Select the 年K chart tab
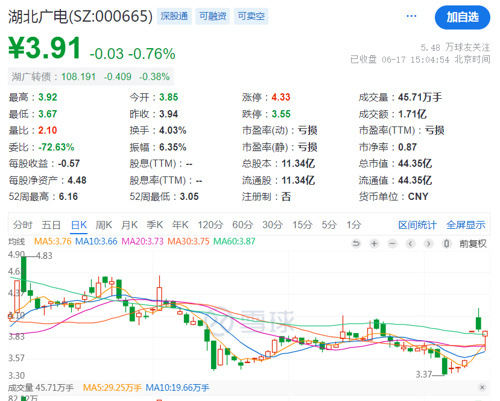The width and height of the screenshot is (500, 401). tap(180, 225)
